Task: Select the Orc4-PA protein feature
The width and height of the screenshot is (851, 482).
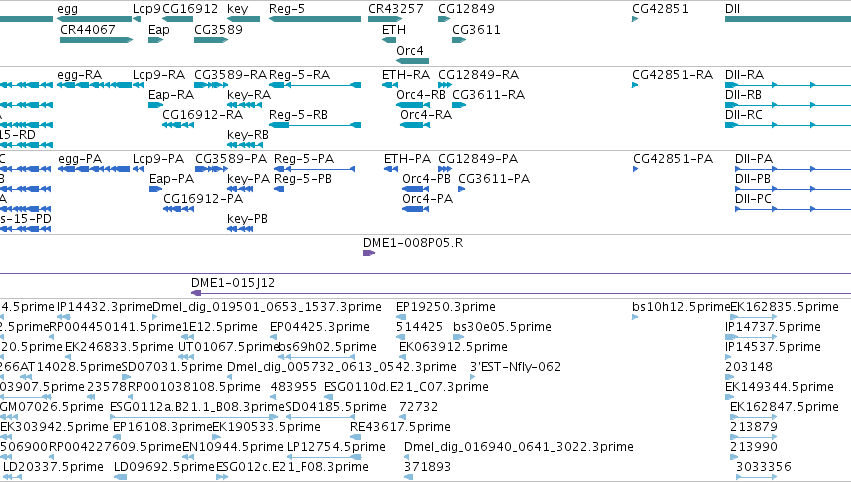Action: 416,209
